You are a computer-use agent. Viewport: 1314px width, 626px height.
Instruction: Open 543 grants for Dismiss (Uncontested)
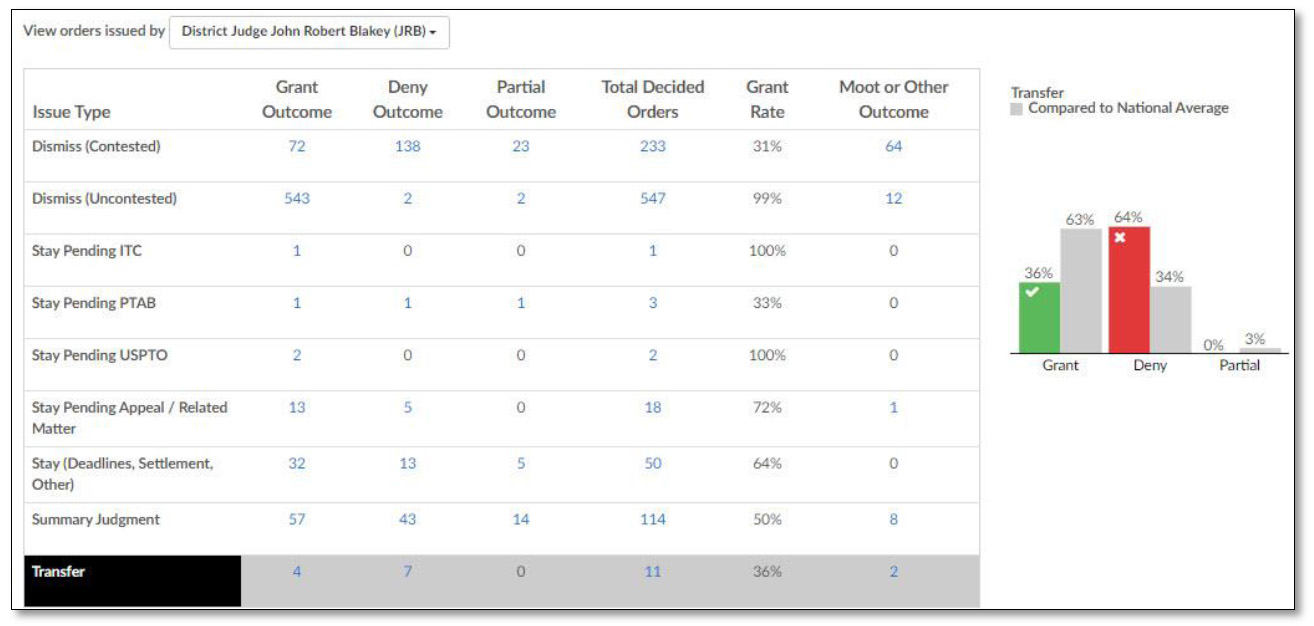point(297,199)
